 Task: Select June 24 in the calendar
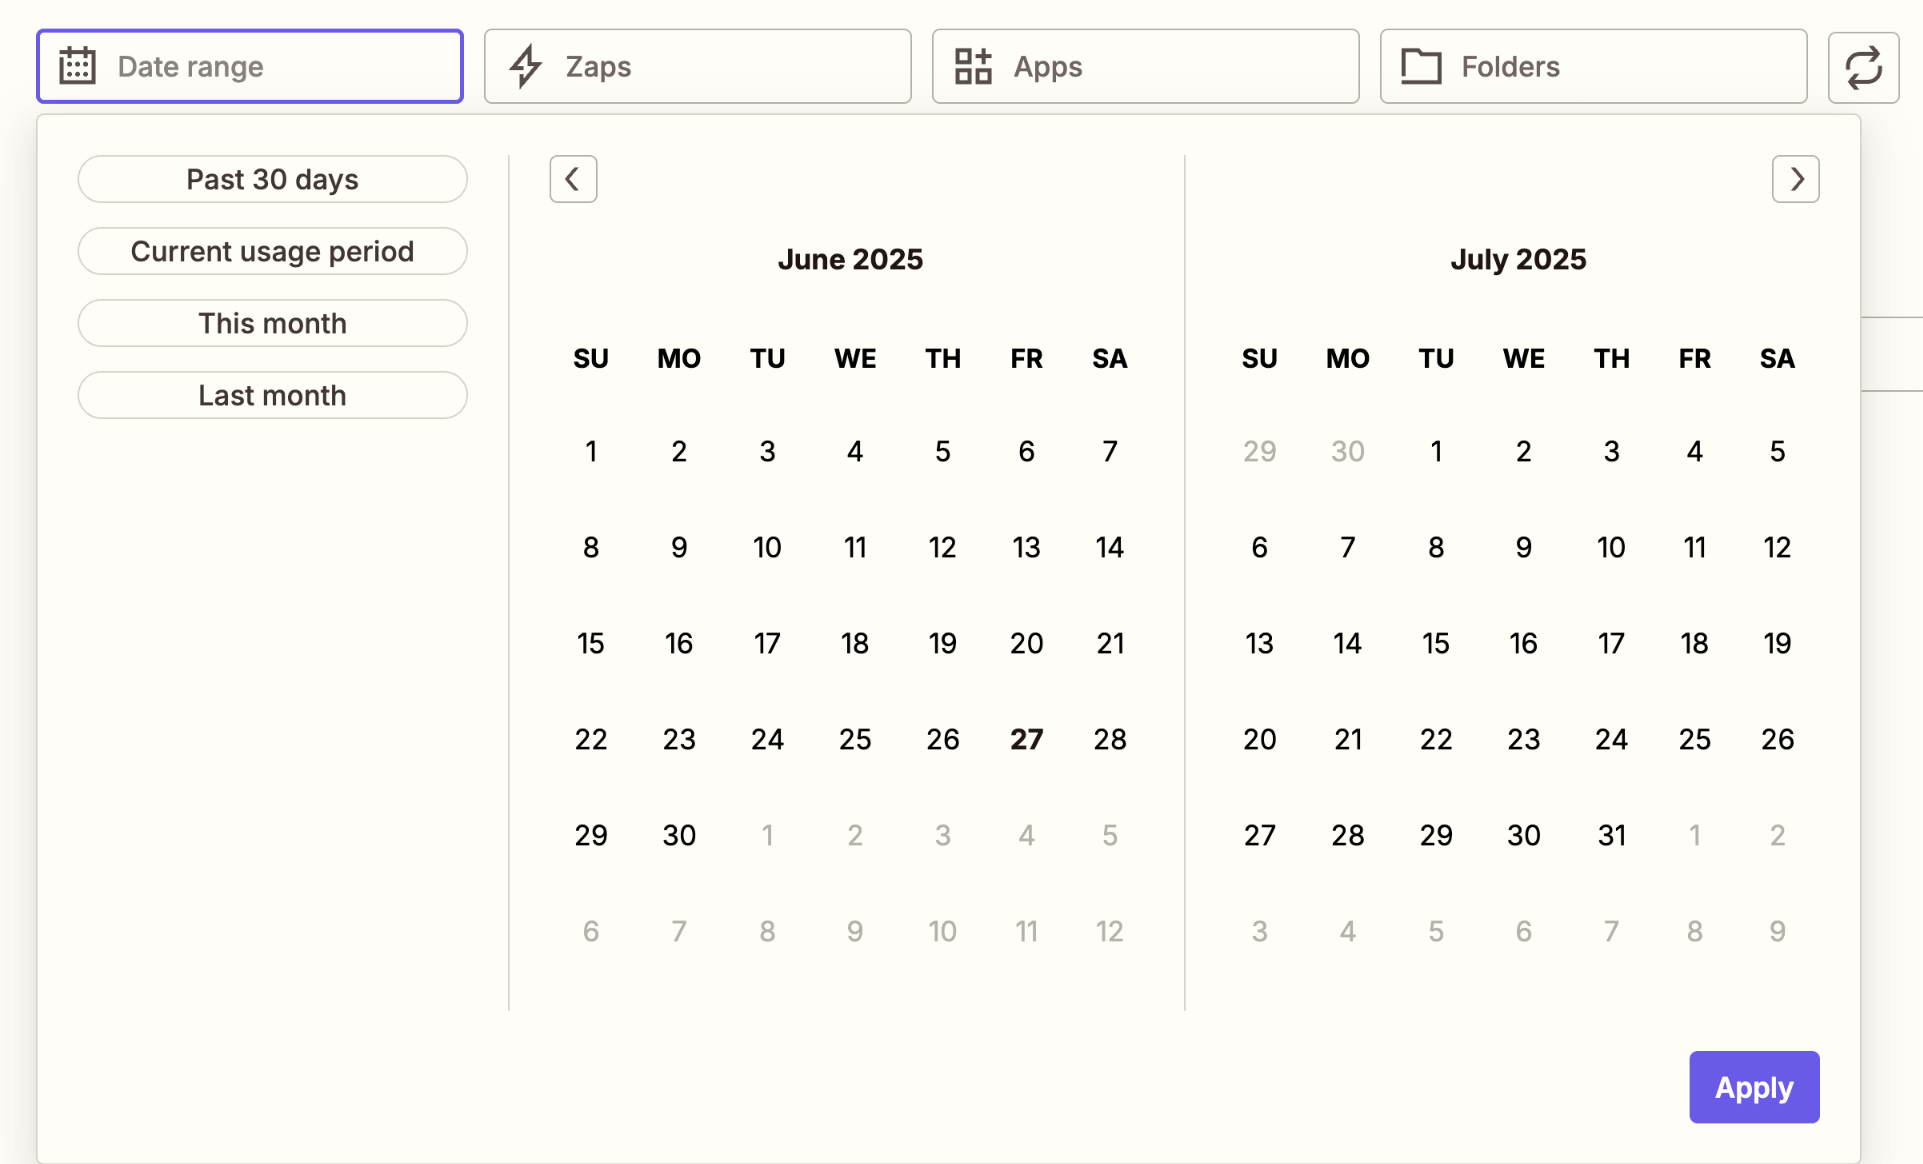tap(767, 740)
